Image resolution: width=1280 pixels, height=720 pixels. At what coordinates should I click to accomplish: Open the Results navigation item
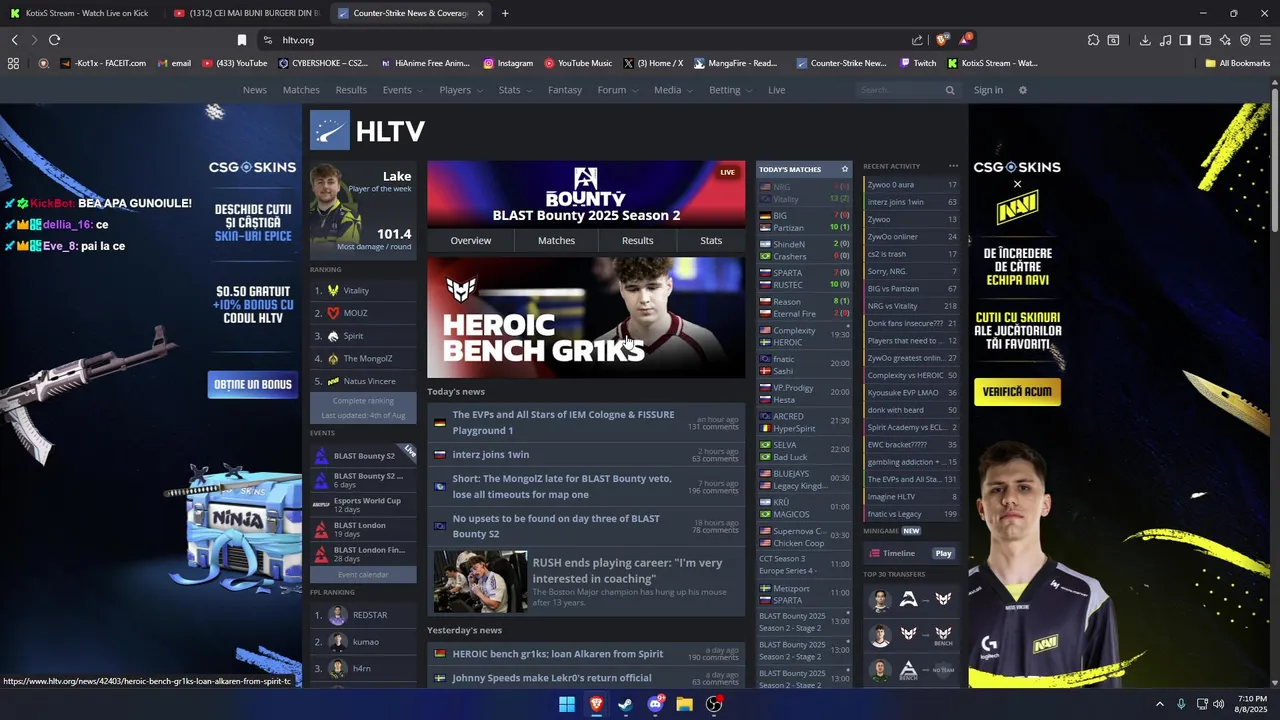coord(351,90)
